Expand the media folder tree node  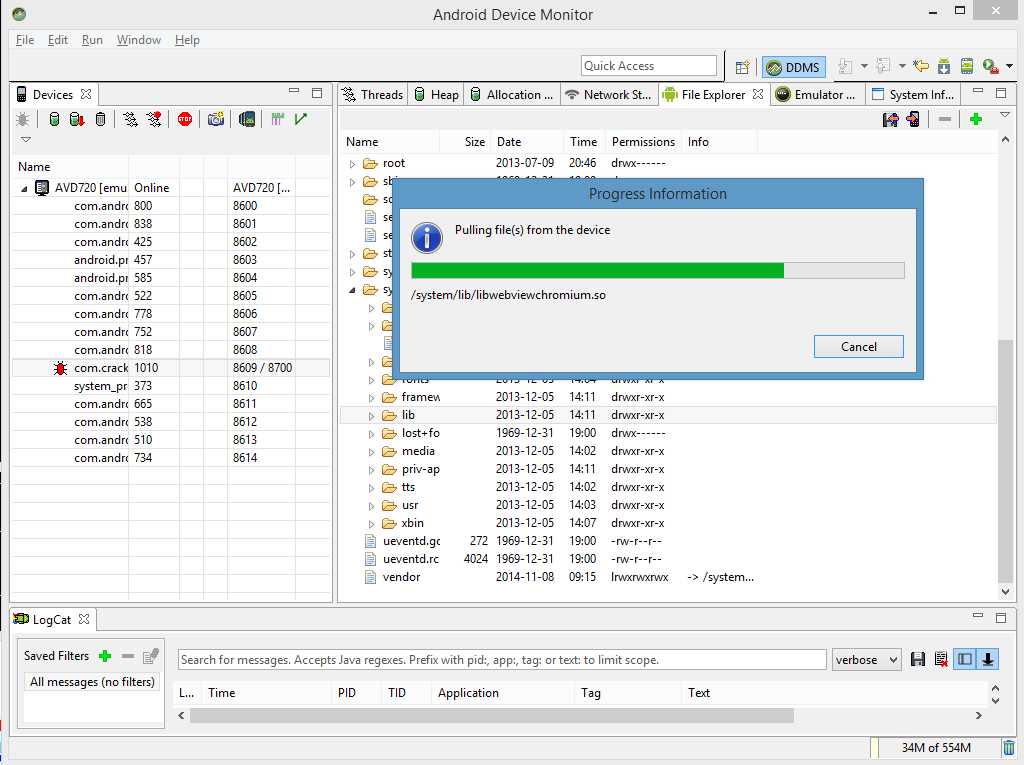372,451
